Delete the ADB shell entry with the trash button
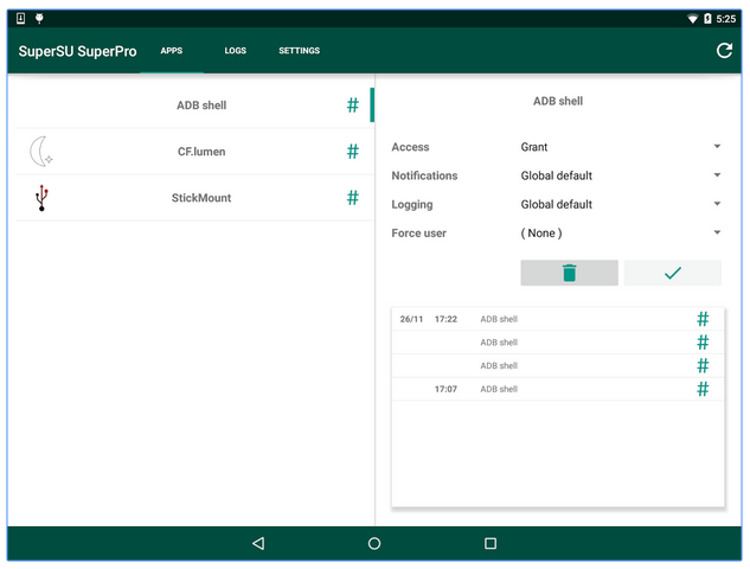Image resolution: width=750 pixels, height=569 pixels. click(x=569, y=273)
